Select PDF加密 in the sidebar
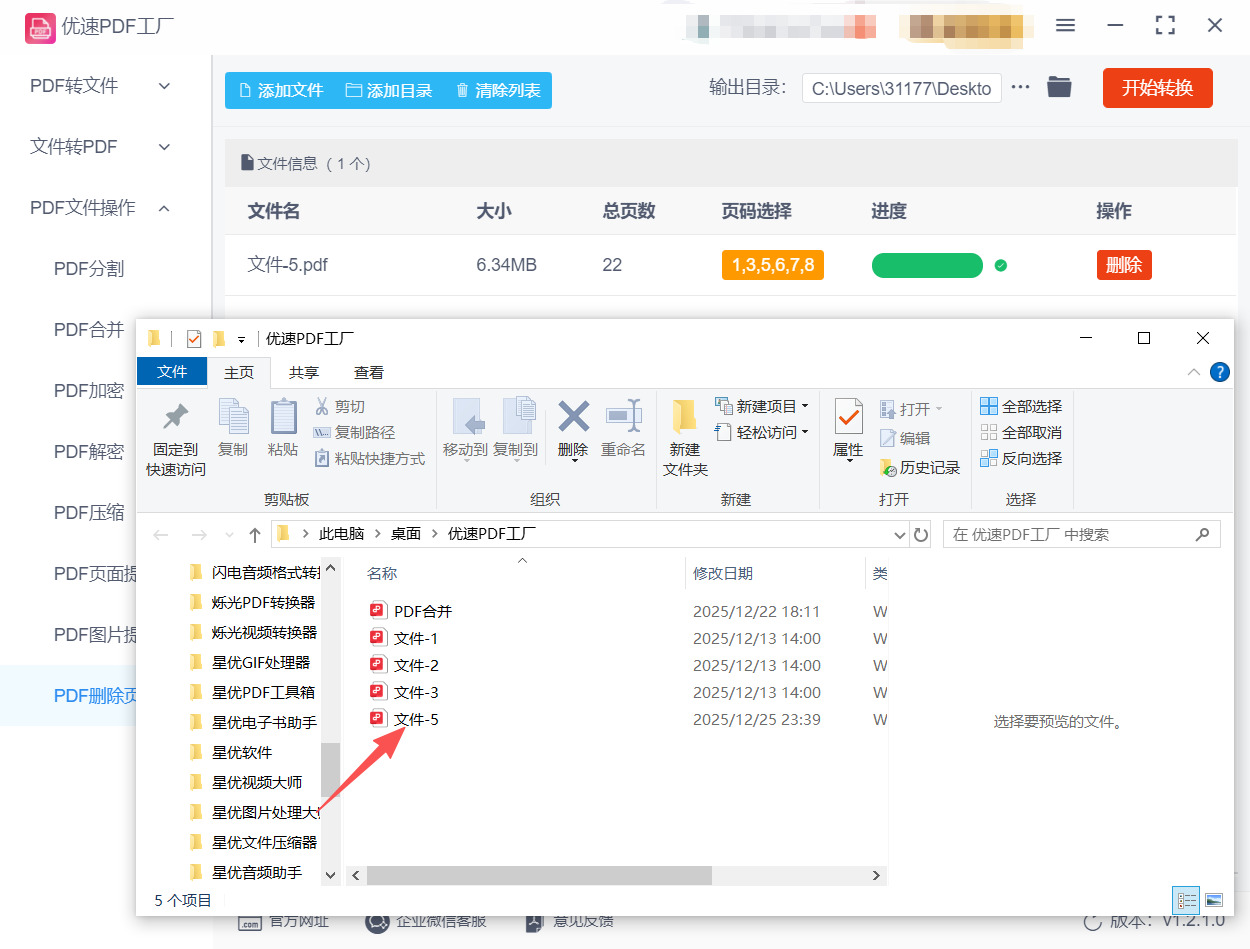 point(89,391)
